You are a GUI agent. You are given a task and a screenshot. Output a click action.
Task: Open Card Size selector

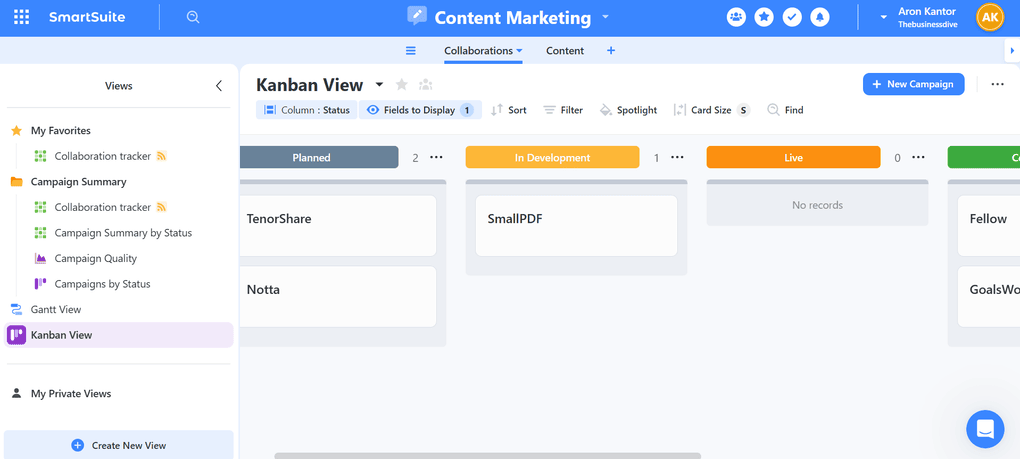(x=712, y=110)
